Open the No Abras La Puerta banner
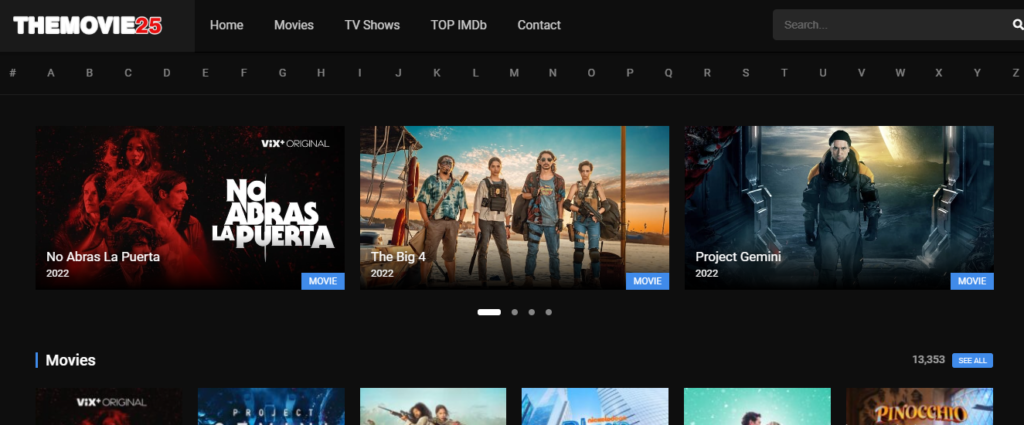Image resolution: width=1024 pixels, height=425 pixels. (x=190, y=208)
